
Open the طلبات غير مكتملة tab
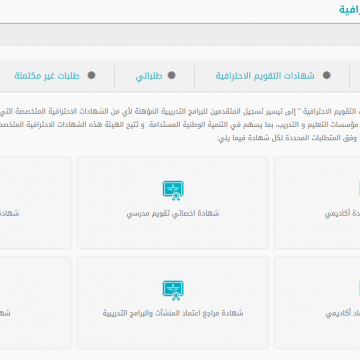[47, 76]
